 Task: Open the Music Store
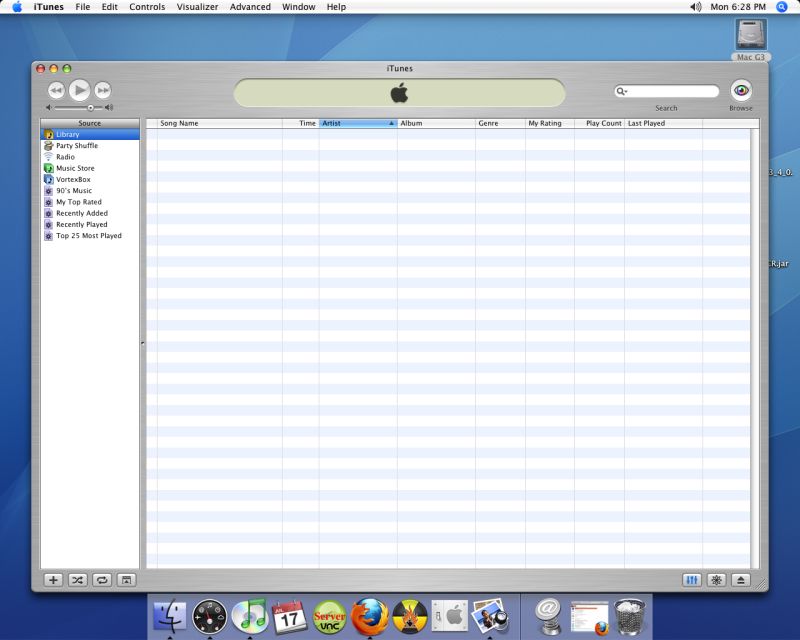90,168
